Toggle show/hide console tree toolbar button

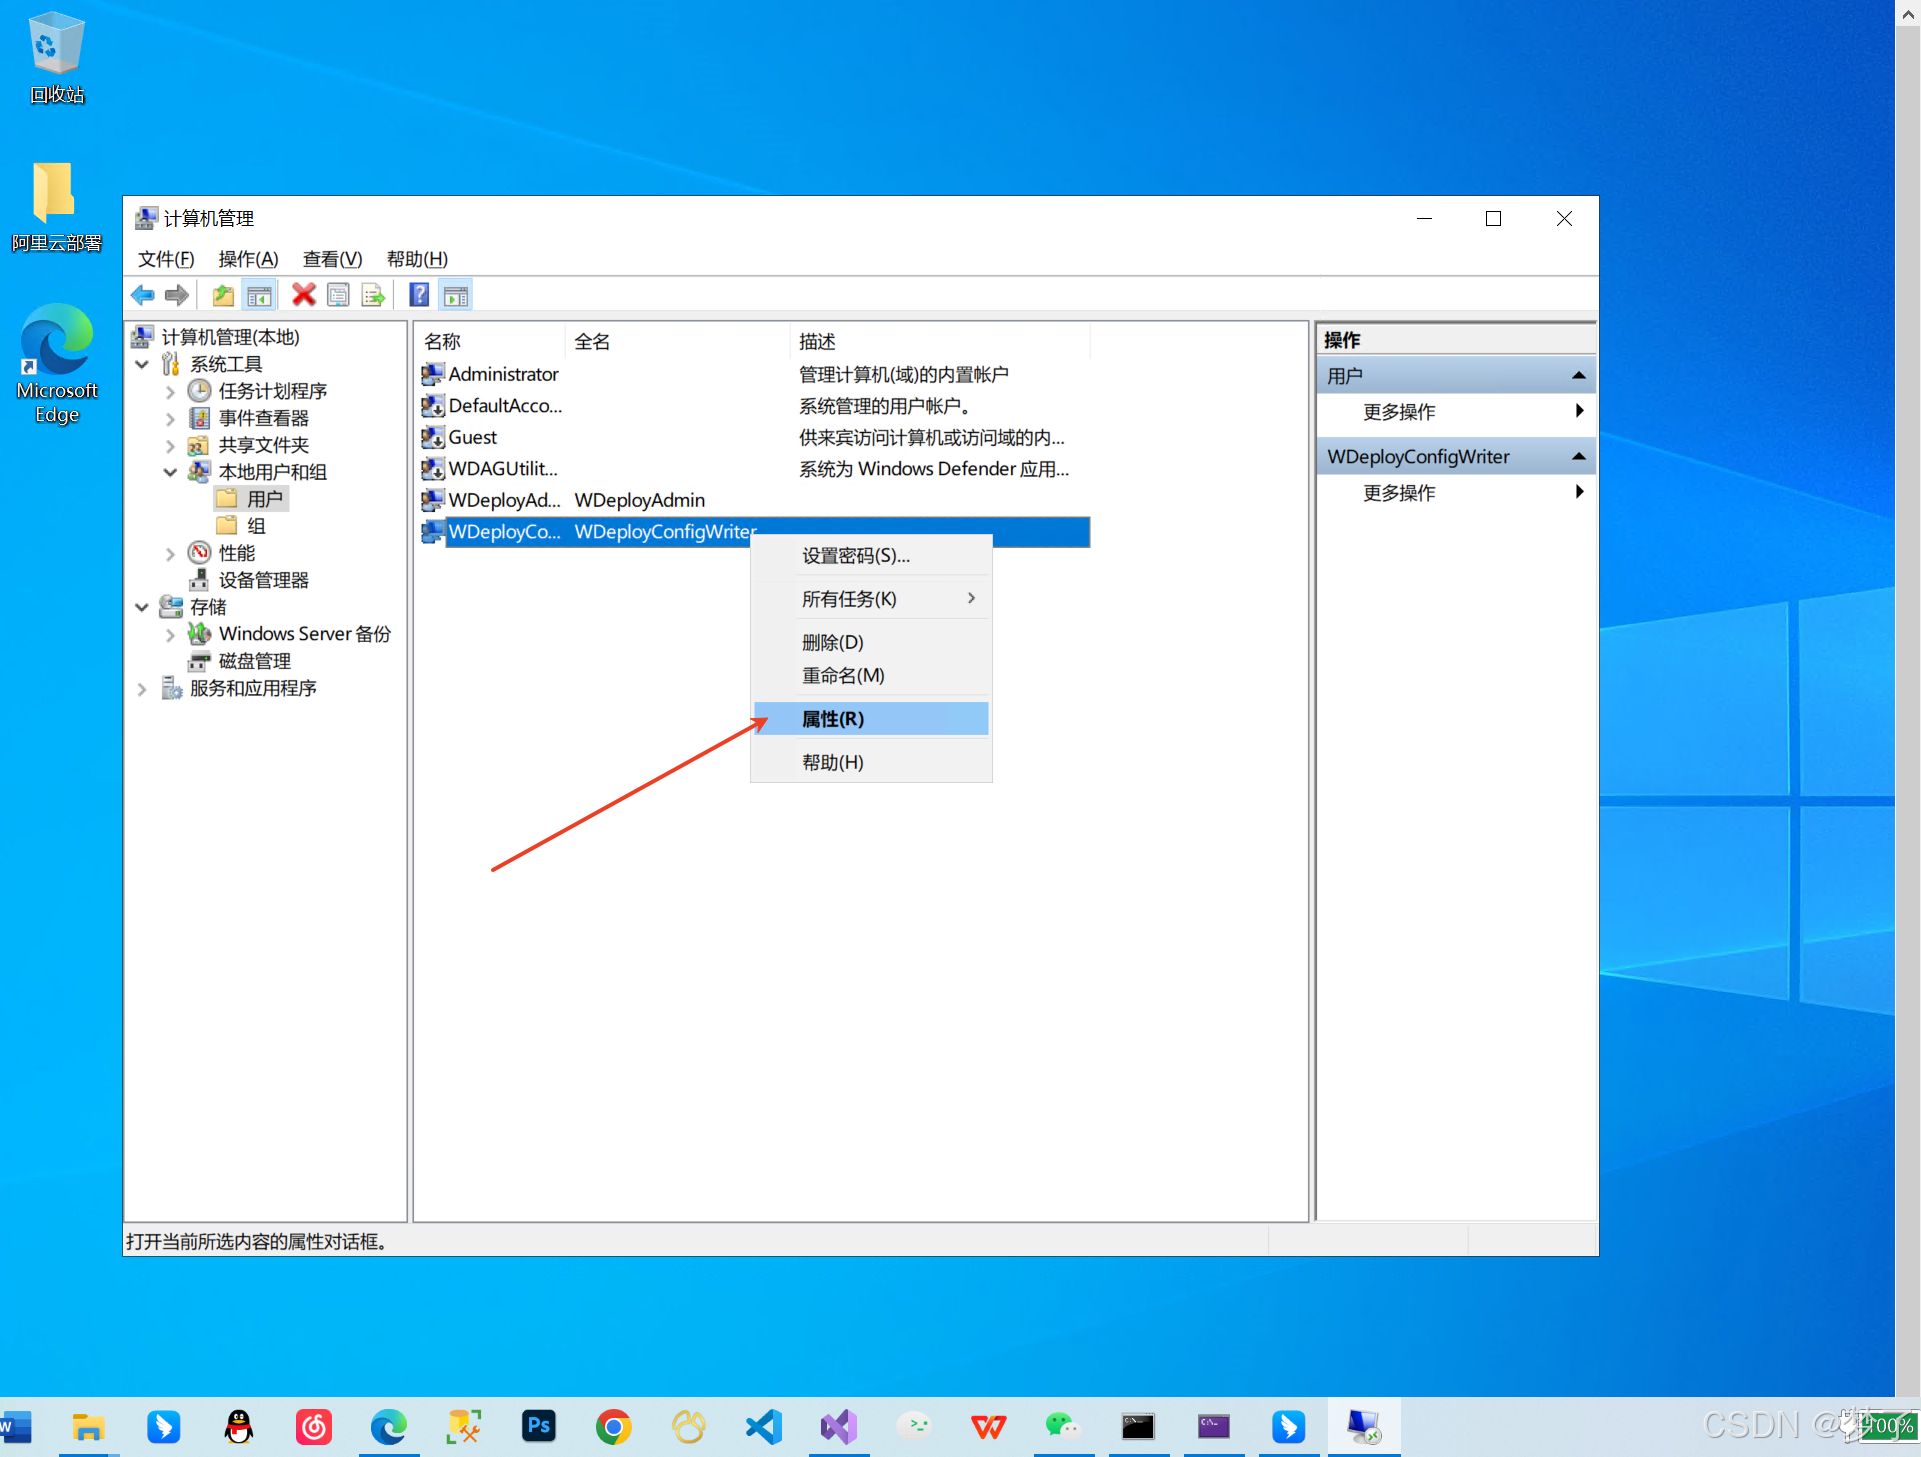click(x=259, y=295)
